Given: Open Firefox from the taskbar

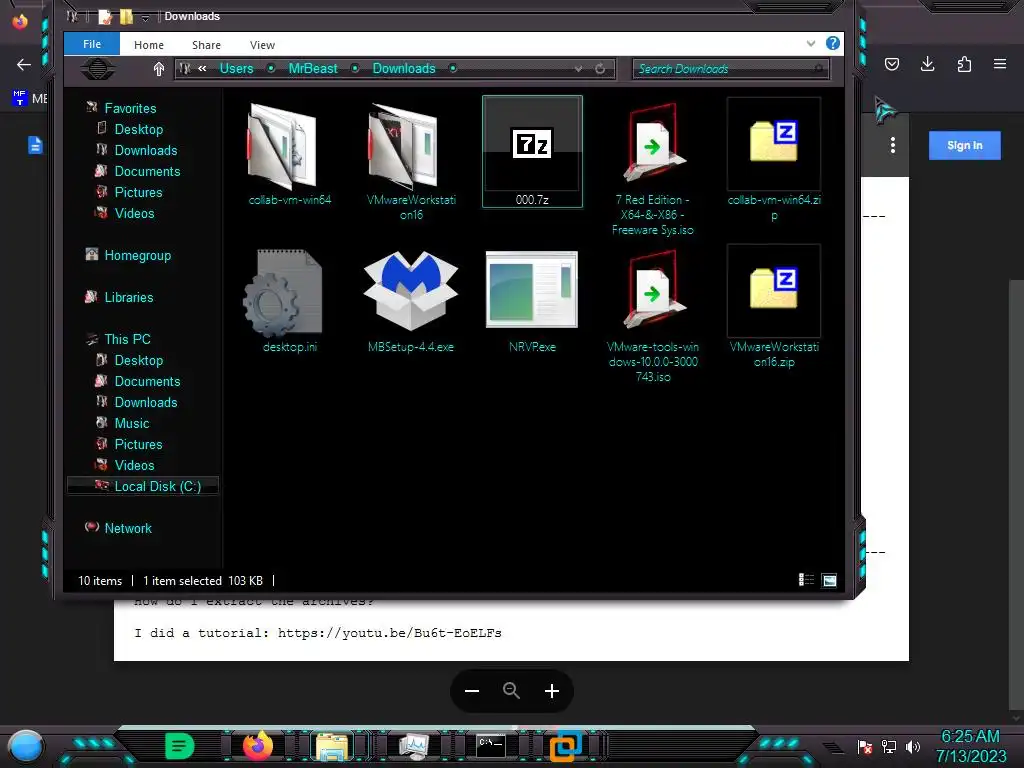Looking at the screenshot, I should pos(257,746).
